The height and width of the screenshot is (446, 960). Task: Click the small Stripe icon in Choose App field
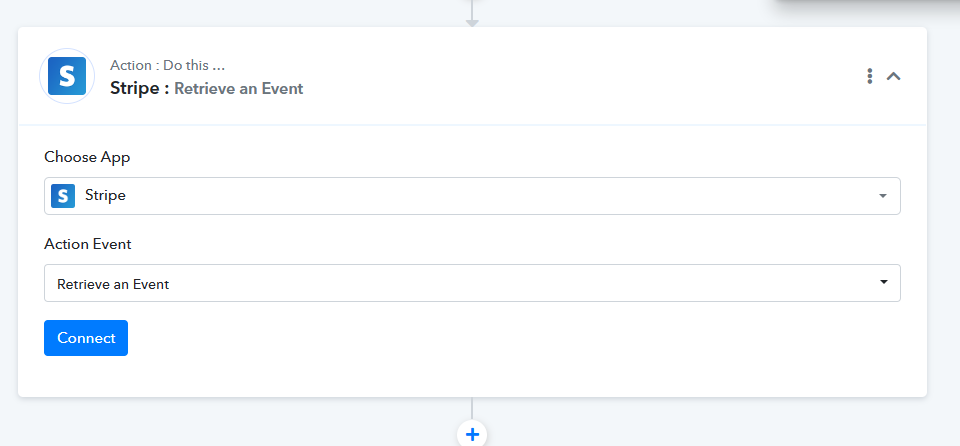[63, 196]
